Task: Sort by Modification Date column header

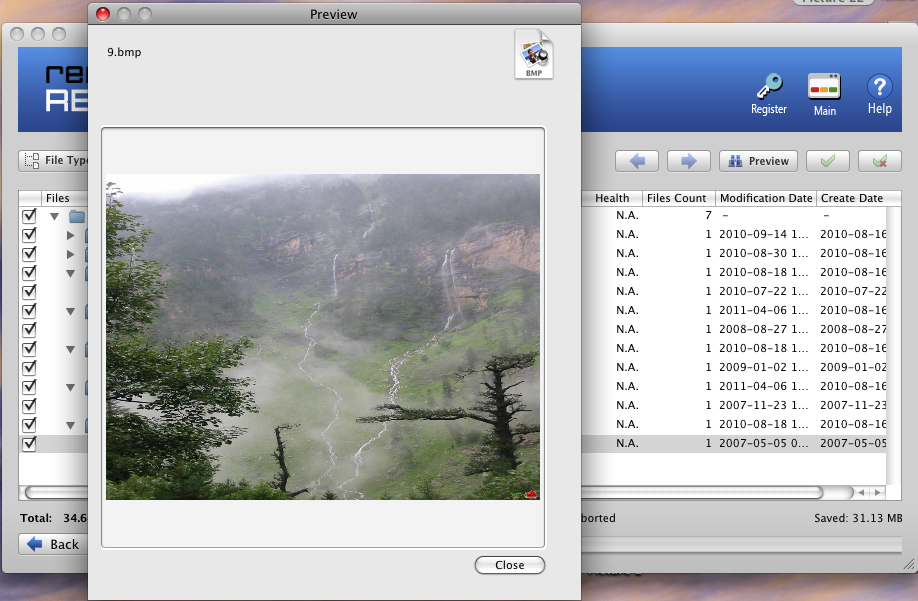Action: [766, 198]
